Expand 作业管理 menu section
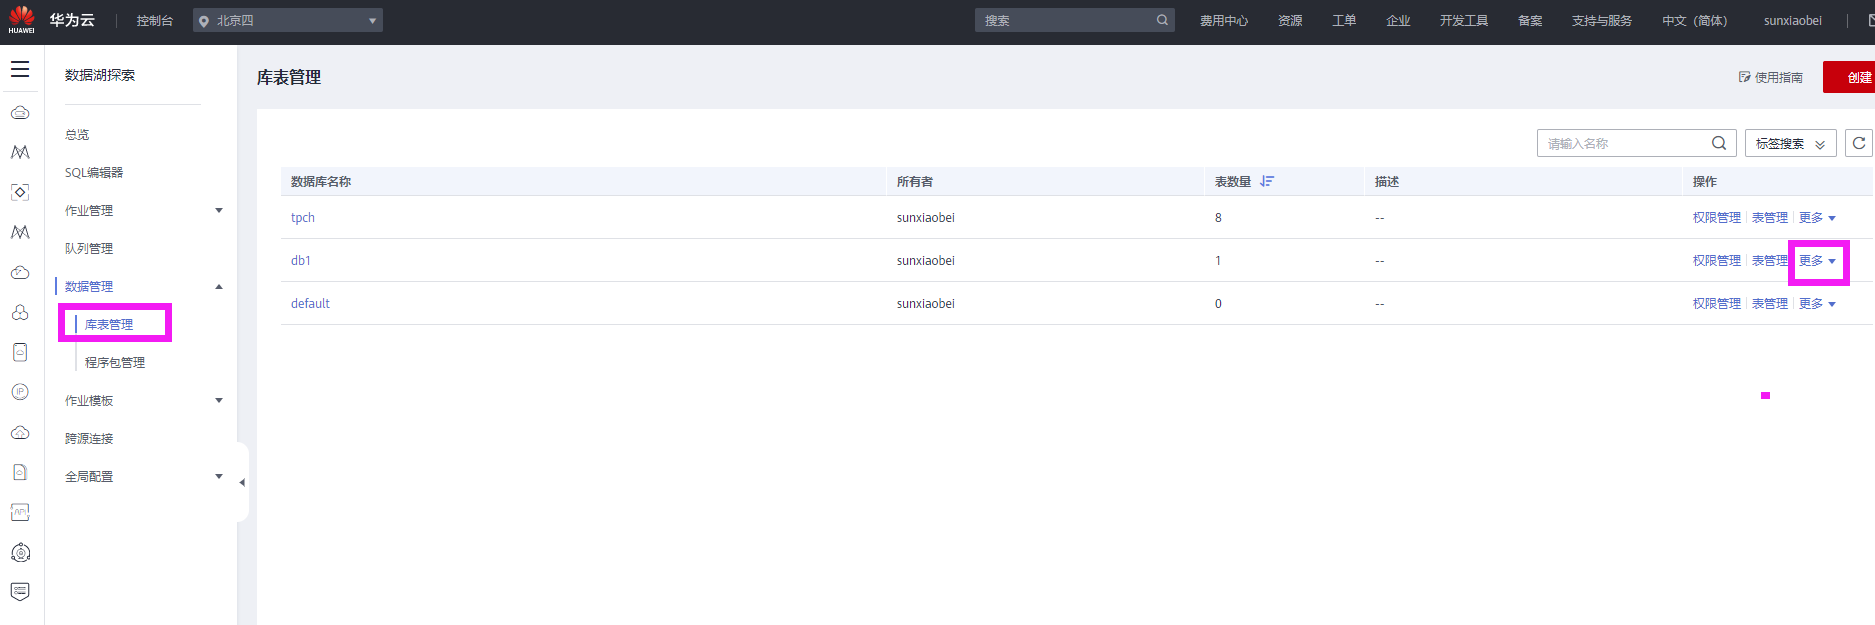This screenshot has height=625, width=1875. 219,210
